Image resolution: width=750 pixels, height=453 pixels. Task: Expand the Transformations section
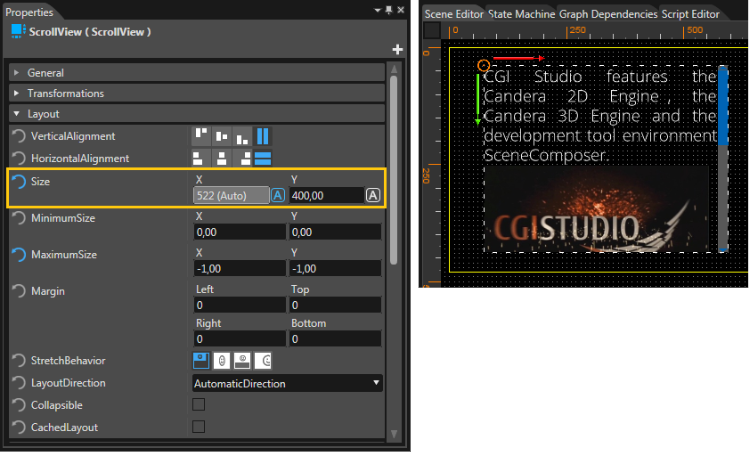tap(17, 93)
